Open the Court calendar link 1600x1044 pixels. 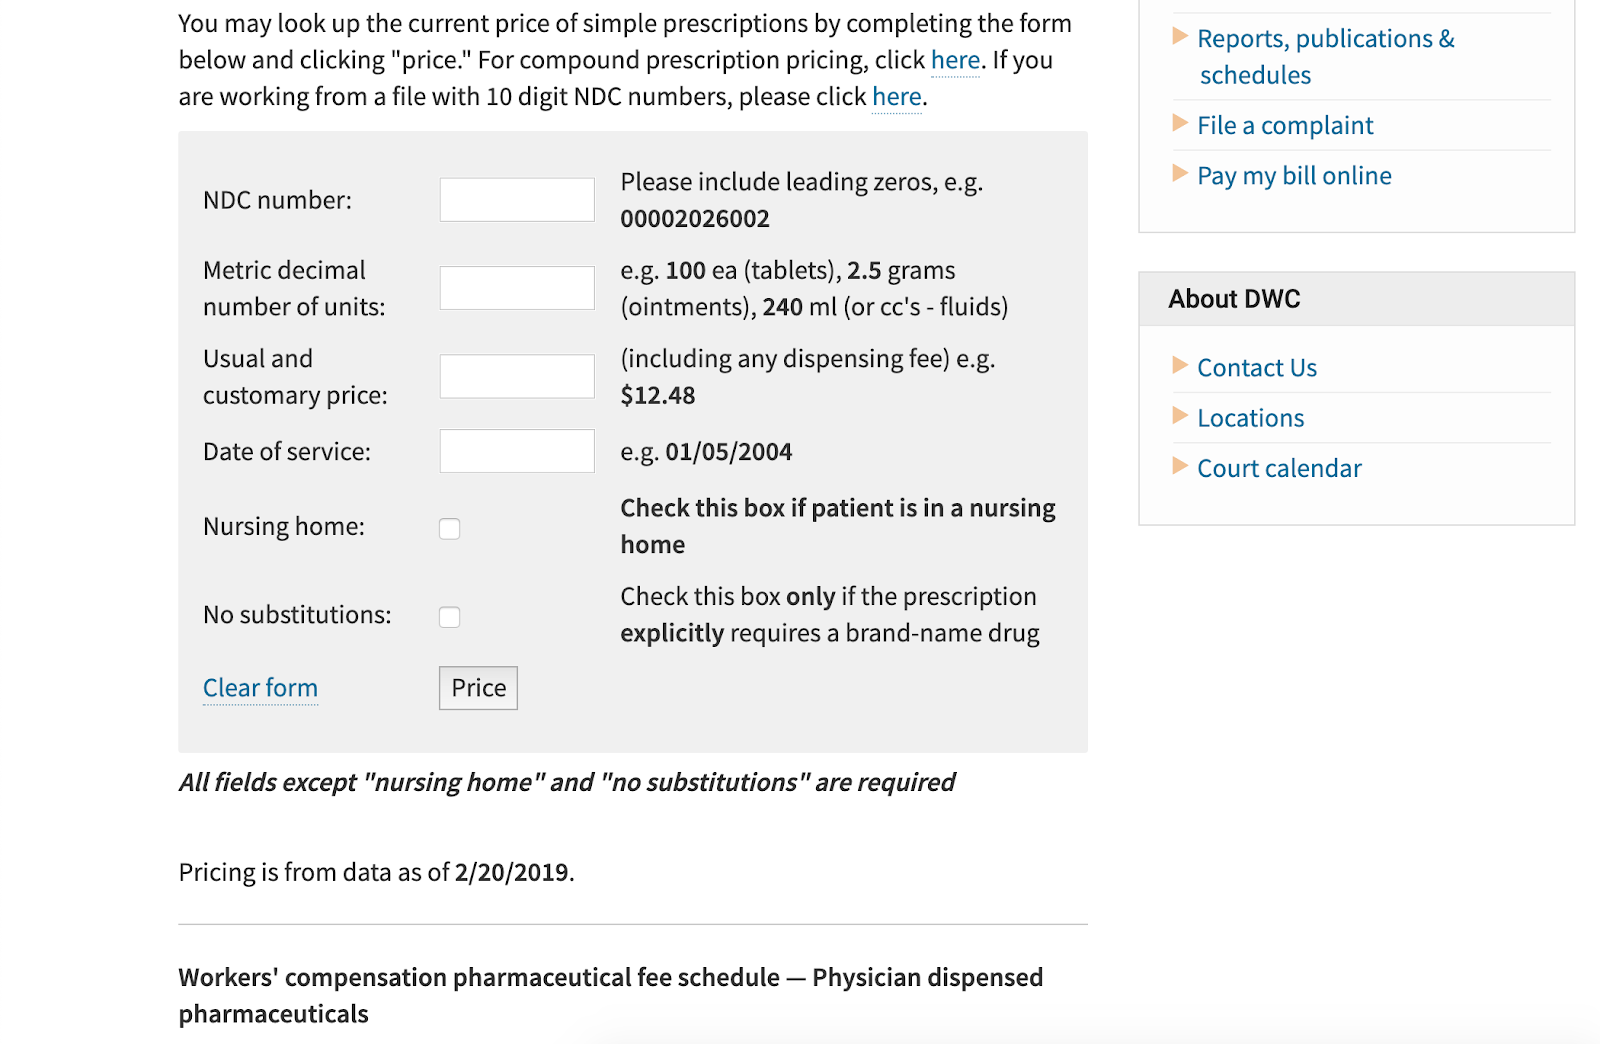tap(1279, 468)
